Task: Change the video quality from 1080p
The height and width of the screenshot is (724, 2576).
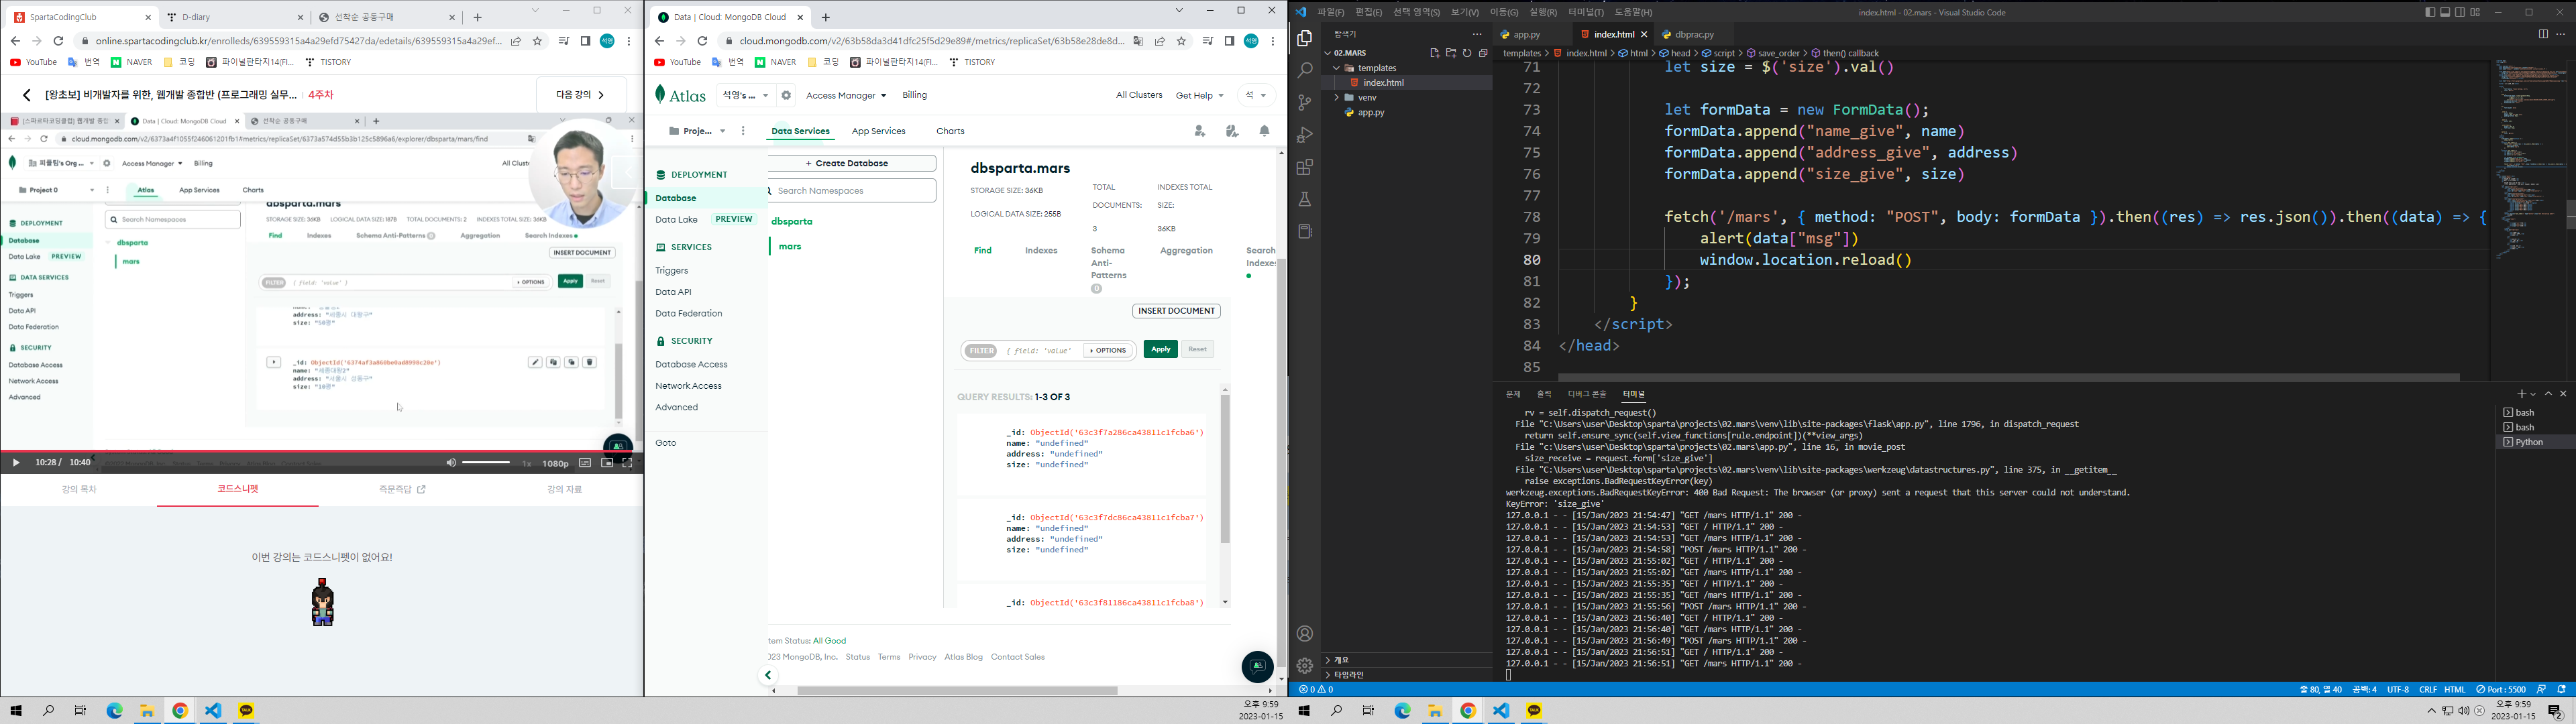Action: 555,463
